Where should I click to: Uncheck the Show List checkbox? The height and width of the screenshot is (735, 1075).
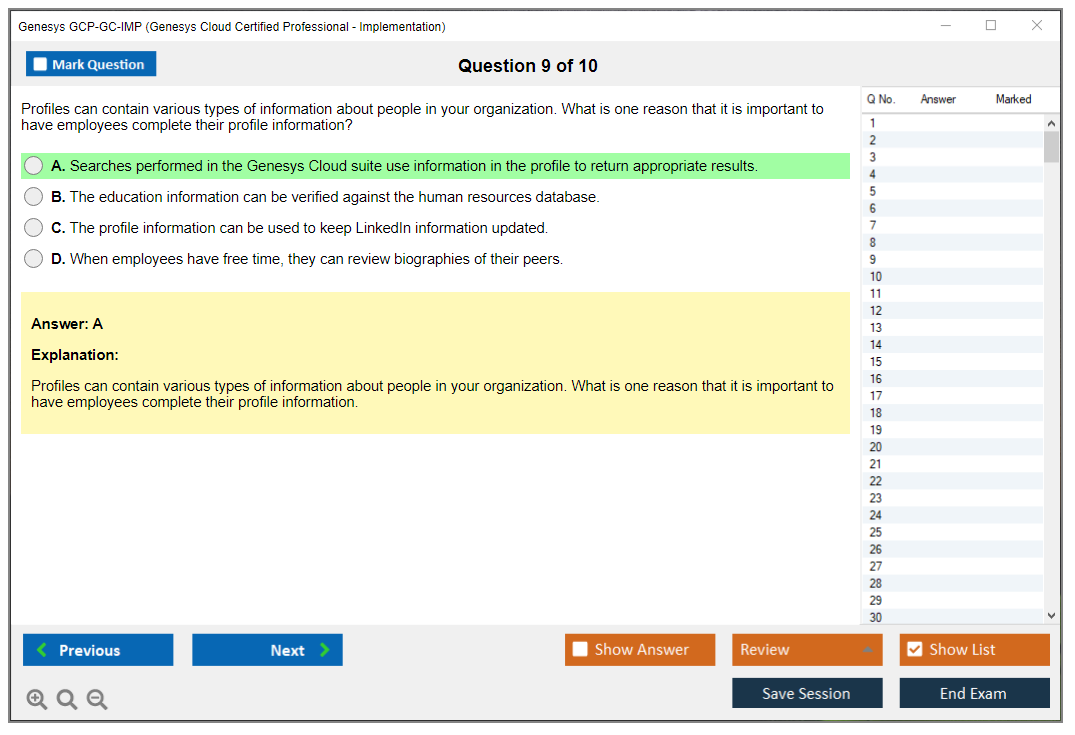pyautogui.click(x=914, y=650)
